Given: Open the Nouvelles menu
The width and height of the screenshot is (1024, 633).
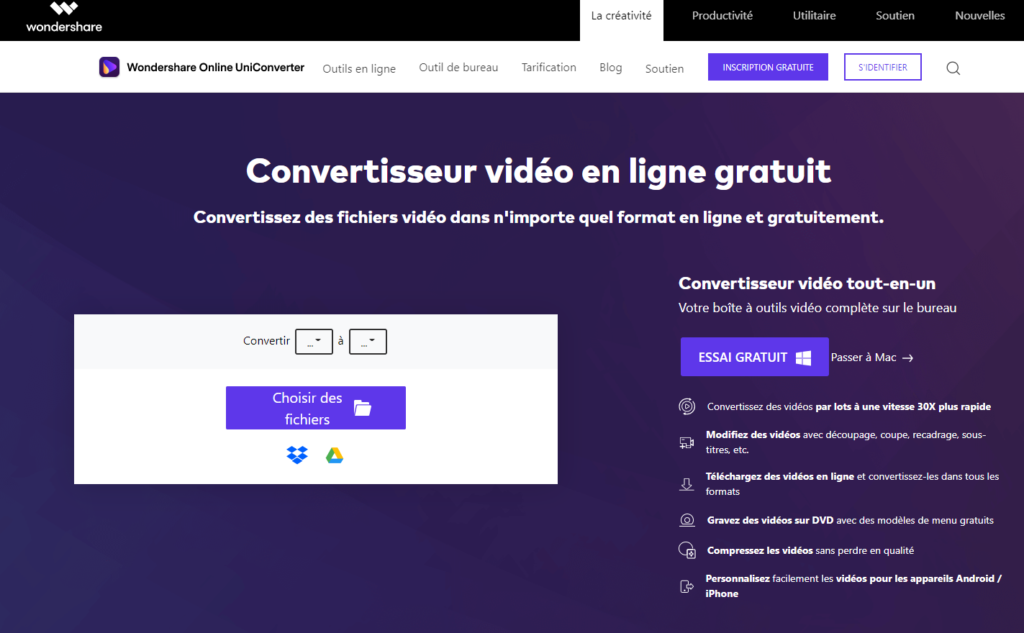Looking at the screenshot, I should click(x=980, y=16).
